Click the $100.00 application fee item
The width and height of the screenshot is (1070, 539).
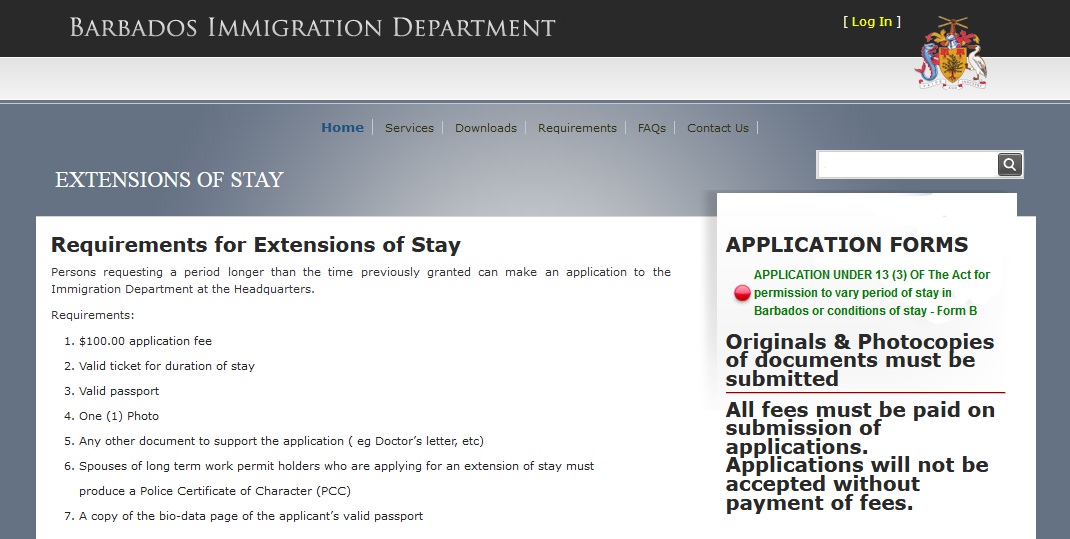point(145,341)
